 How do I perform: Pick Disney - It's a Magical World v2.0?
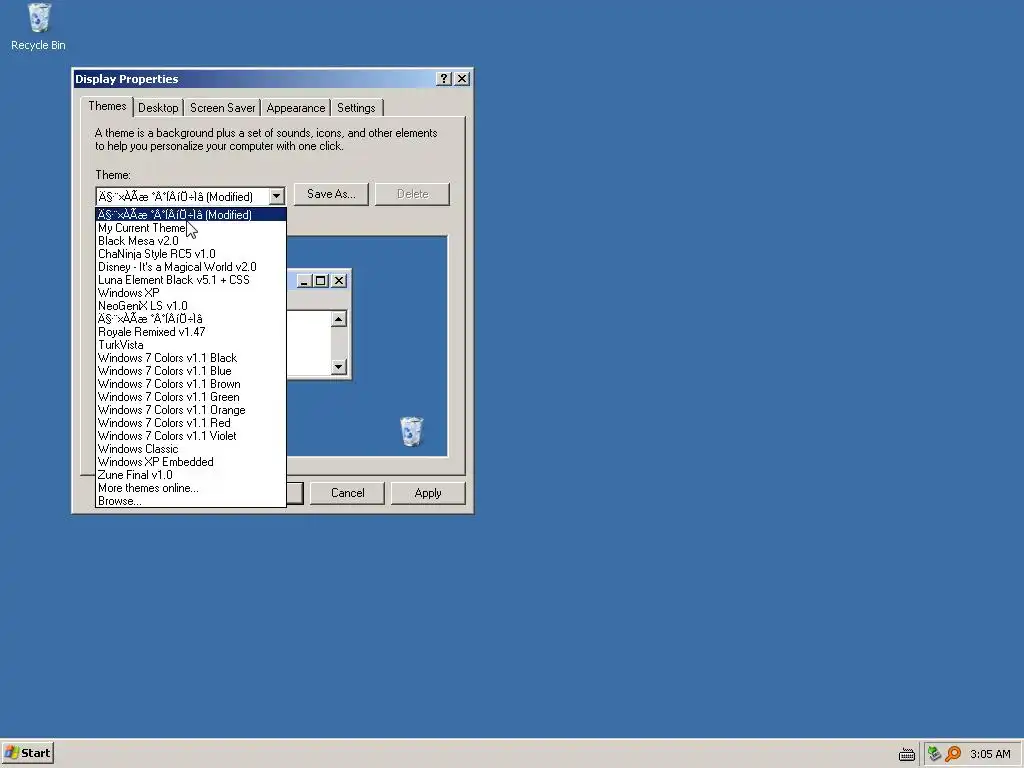[x=191, y=267]
